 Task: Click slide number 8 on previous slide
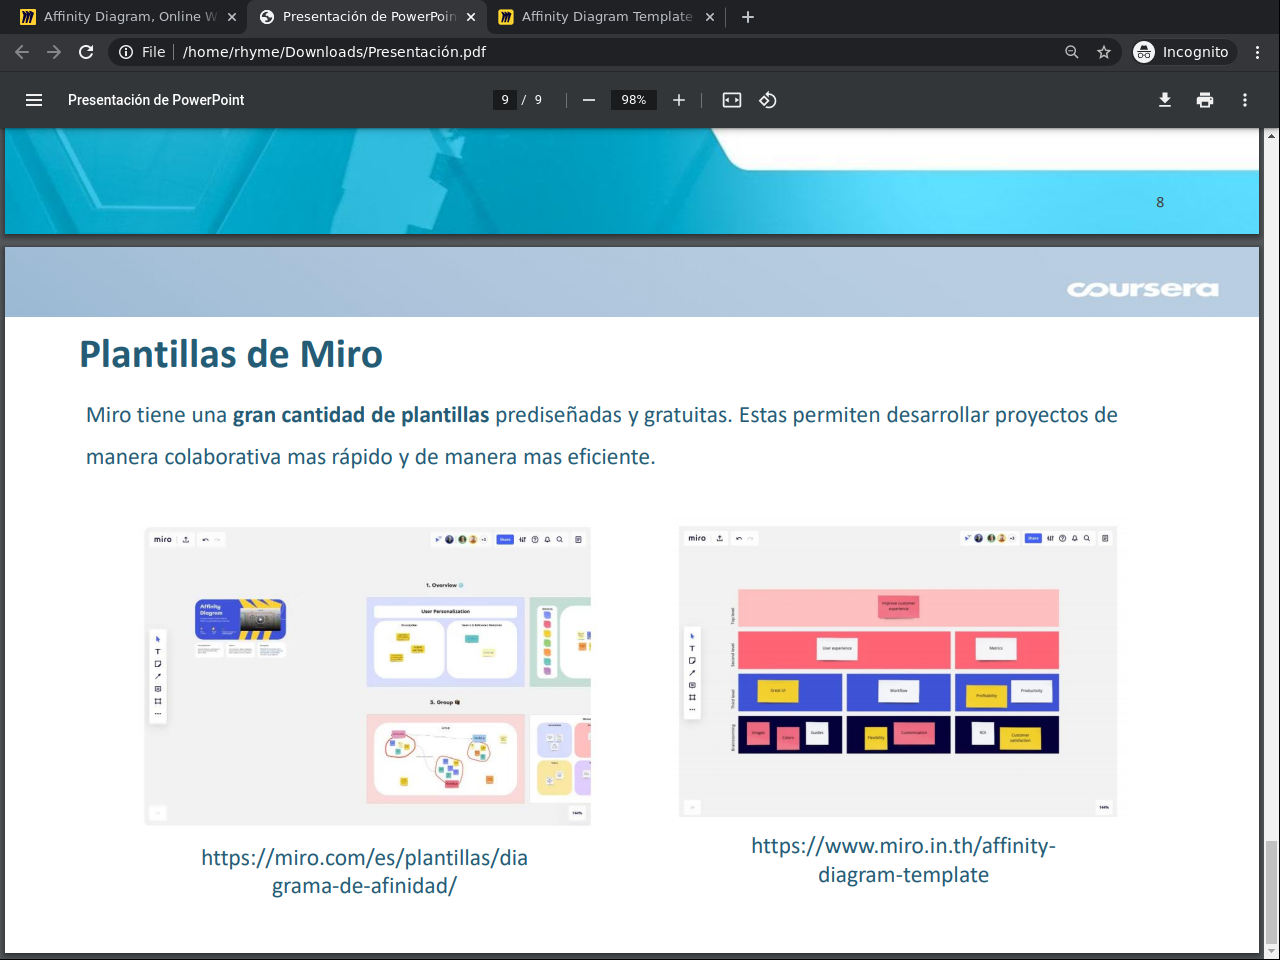[1160, 202]
